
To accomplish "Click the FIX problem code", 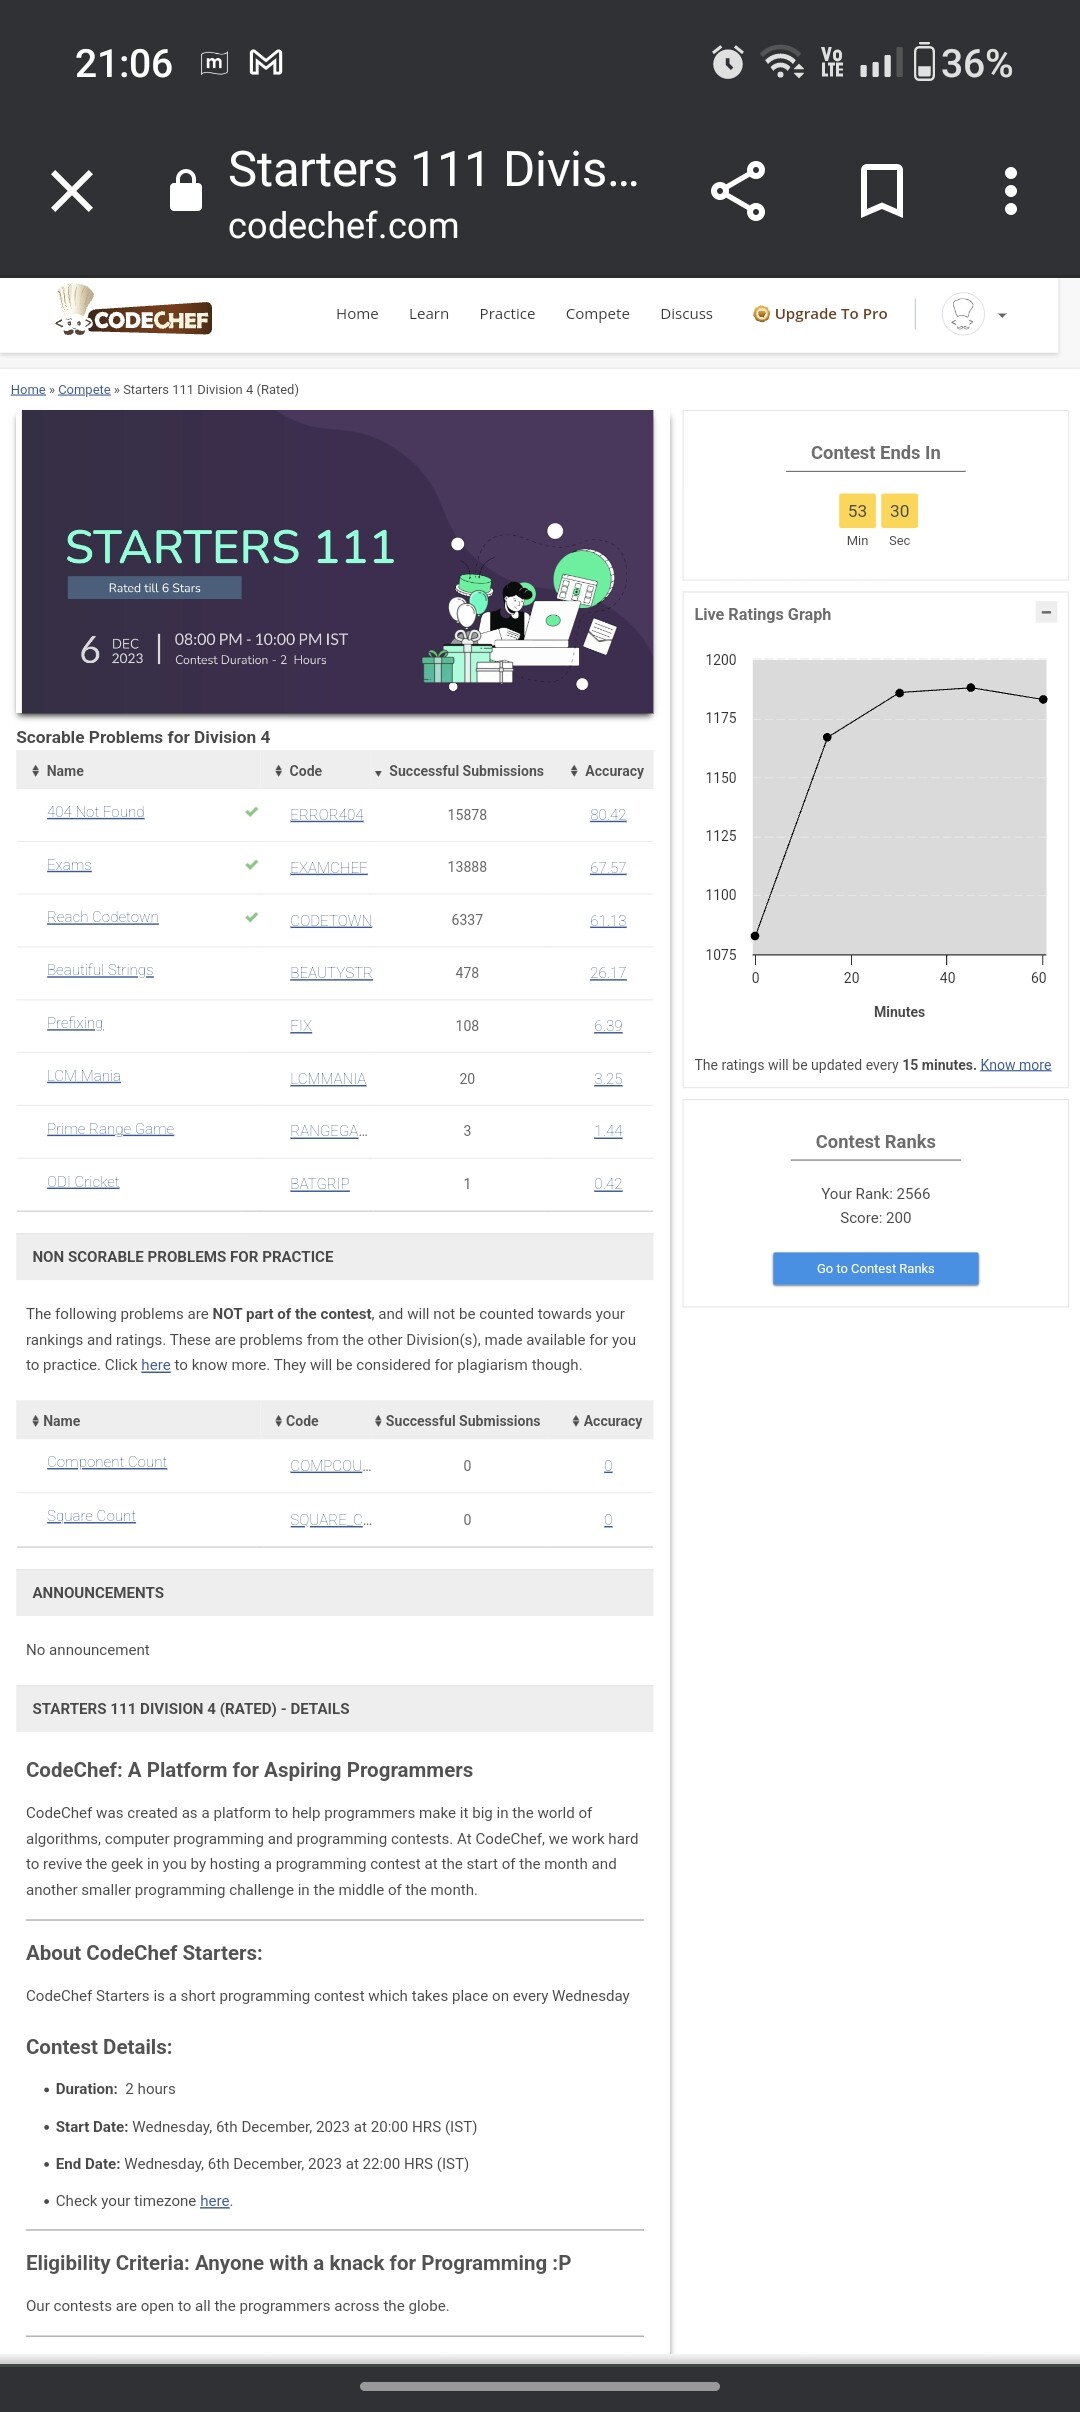I will (x=301, y=1026).
